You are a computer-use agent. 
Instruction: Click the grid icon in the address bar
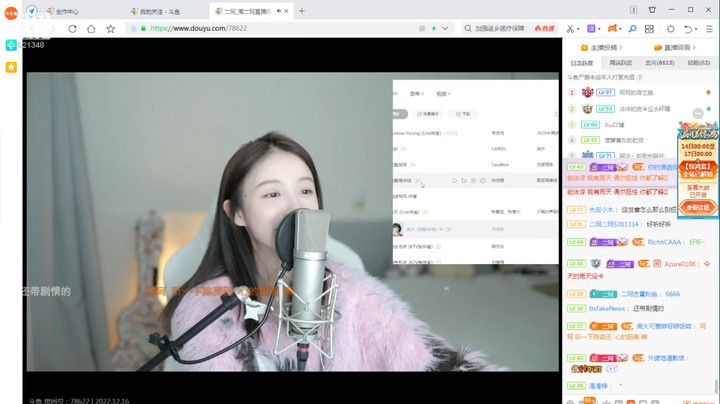pyautogui.click(x=422, y=28)
